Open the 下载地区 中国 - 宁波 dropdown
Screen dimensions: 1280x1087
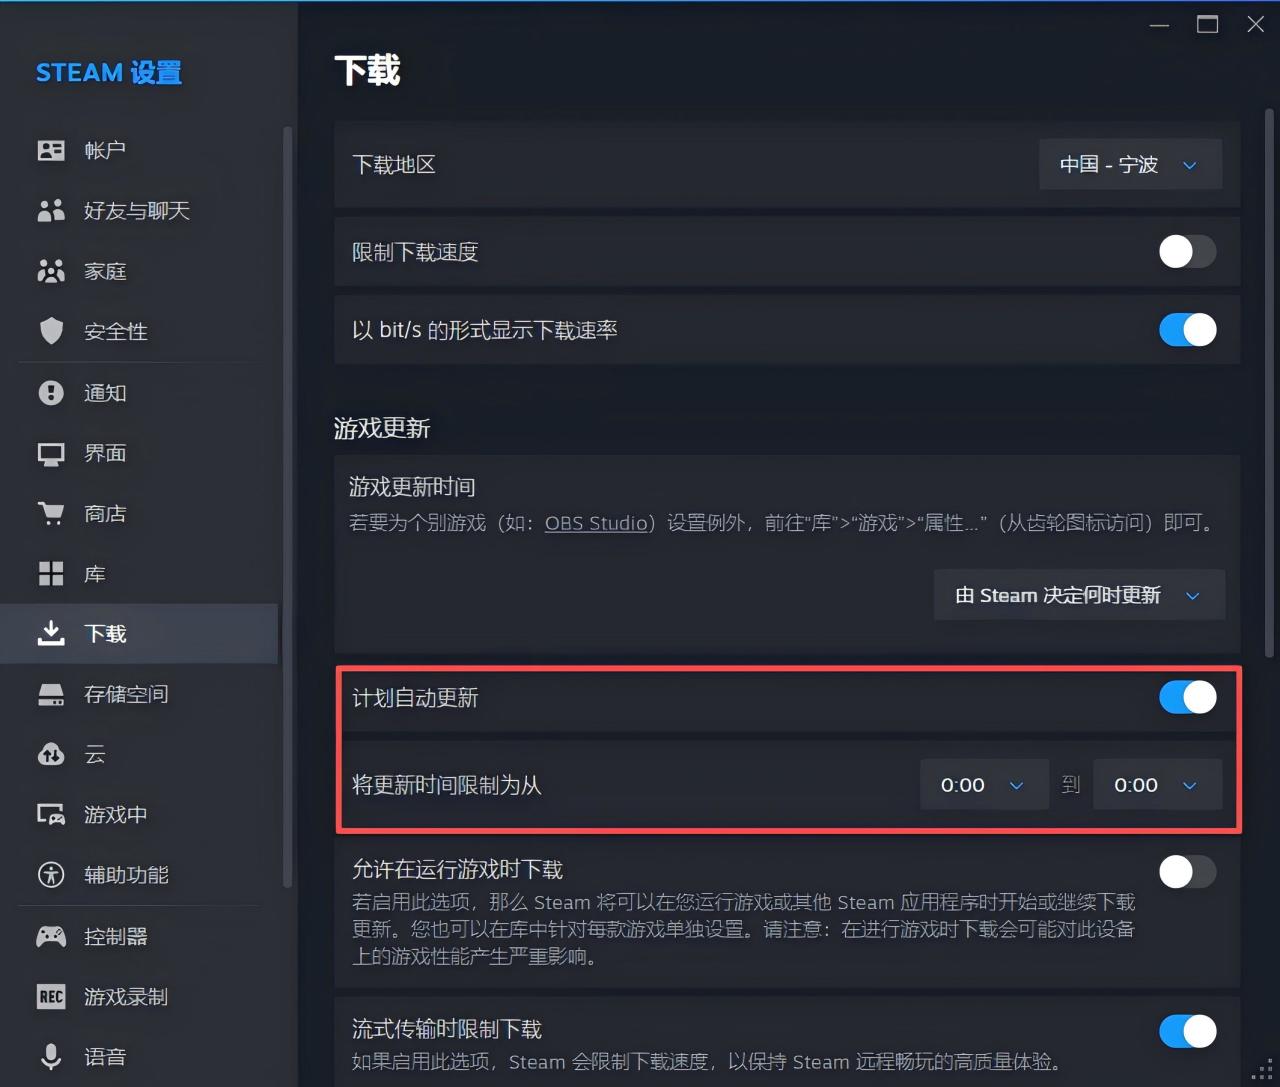(1131, 165)
